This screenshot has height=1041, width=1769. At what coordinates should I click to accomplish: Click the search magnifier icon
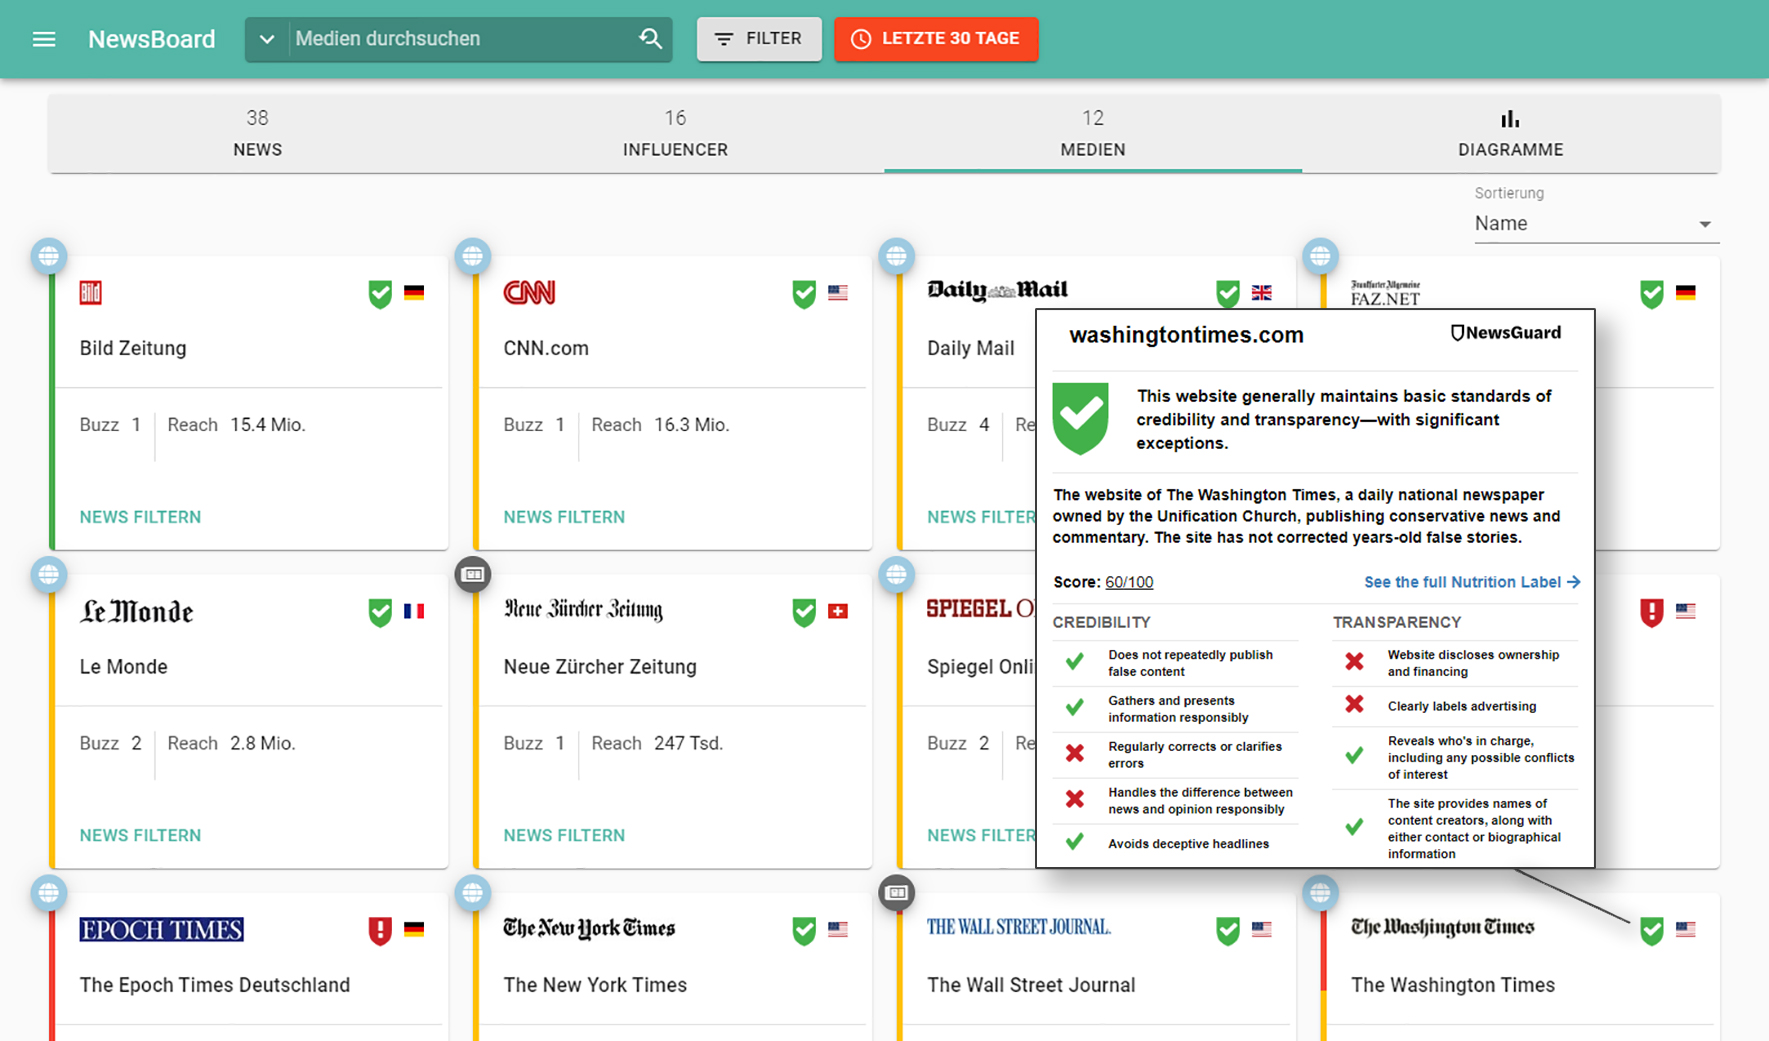650,38
